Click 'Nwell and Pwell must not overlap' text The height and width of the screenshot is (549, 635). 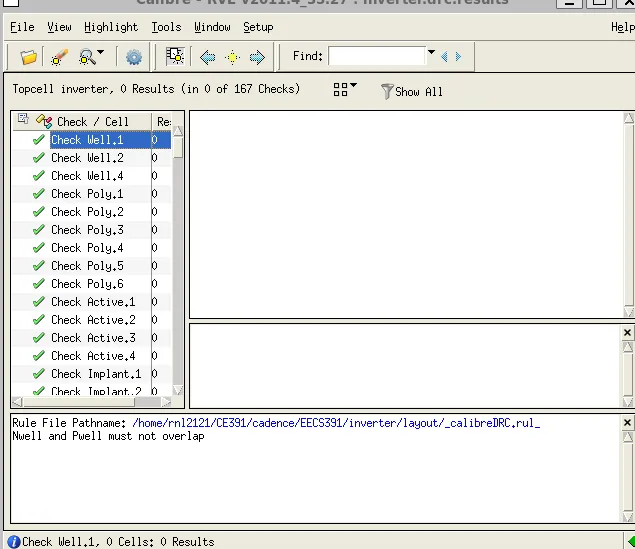[108, 436]
